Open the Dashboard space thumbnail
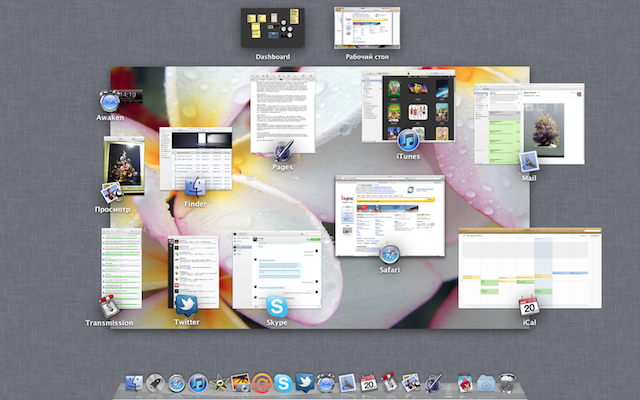 (x=272, y=27)
